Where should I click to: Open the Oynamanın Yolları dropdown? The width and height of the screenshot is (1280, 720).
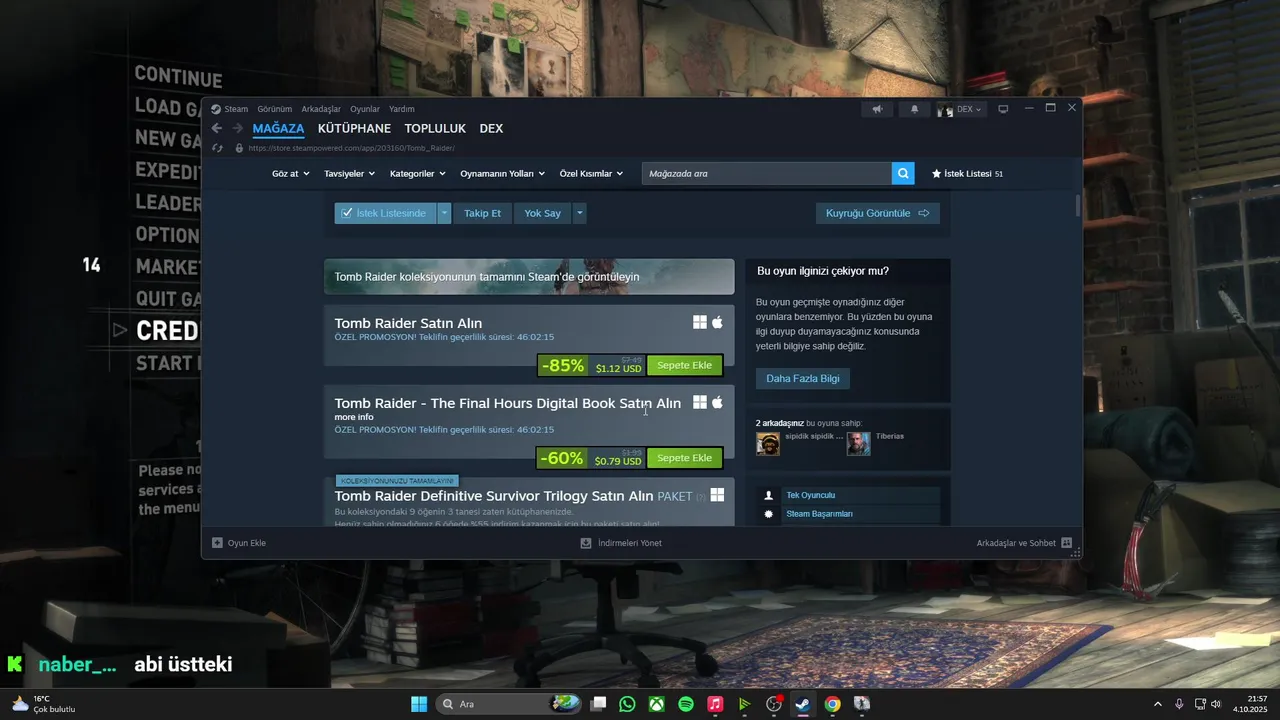coord(502,174)
